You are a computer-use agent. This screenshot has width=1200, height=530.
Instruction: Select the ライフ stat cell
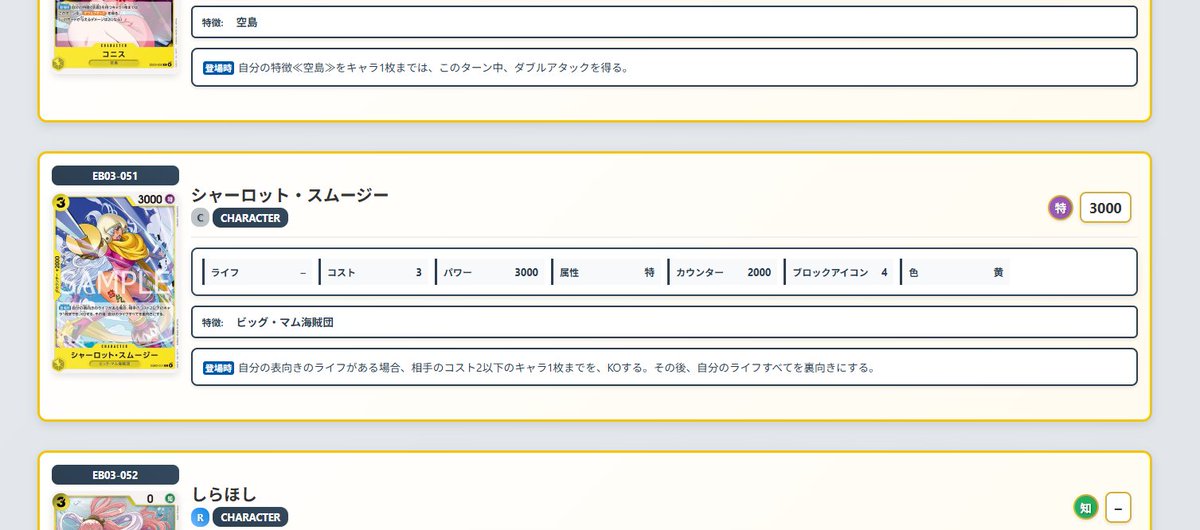(x=259, y=272)
